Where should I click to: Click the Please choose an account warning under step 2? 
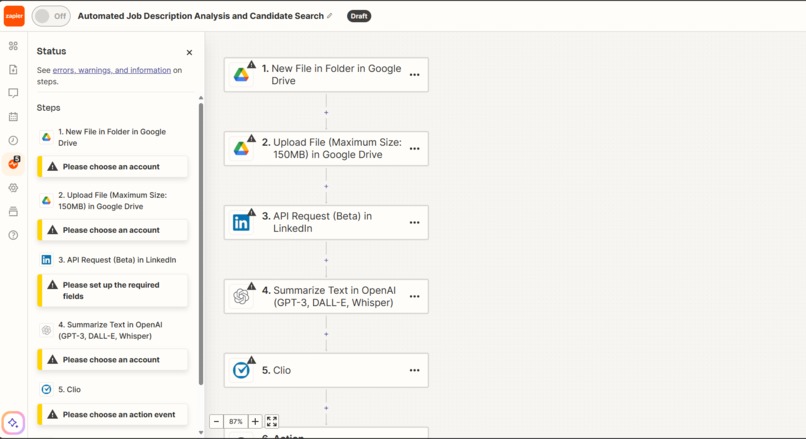coord(113,230)
